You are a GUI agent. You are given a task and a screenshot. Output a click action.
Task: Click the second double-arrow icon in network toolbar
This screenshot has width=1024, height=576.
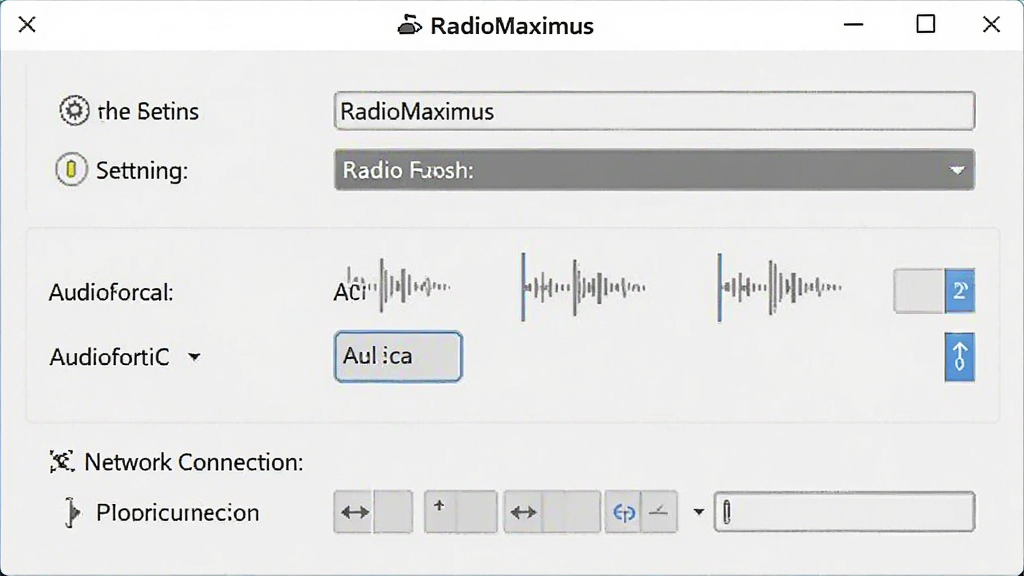coord(523,512)
